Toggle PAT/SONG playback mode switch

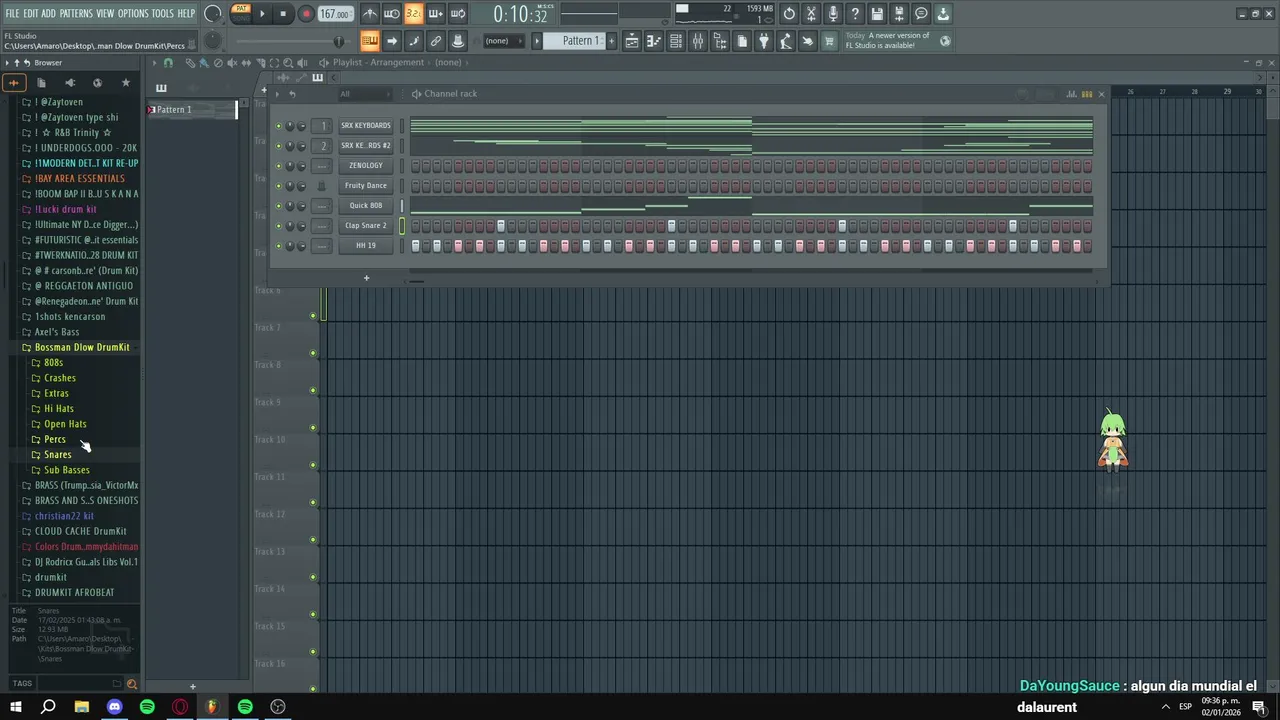point(240,13)
